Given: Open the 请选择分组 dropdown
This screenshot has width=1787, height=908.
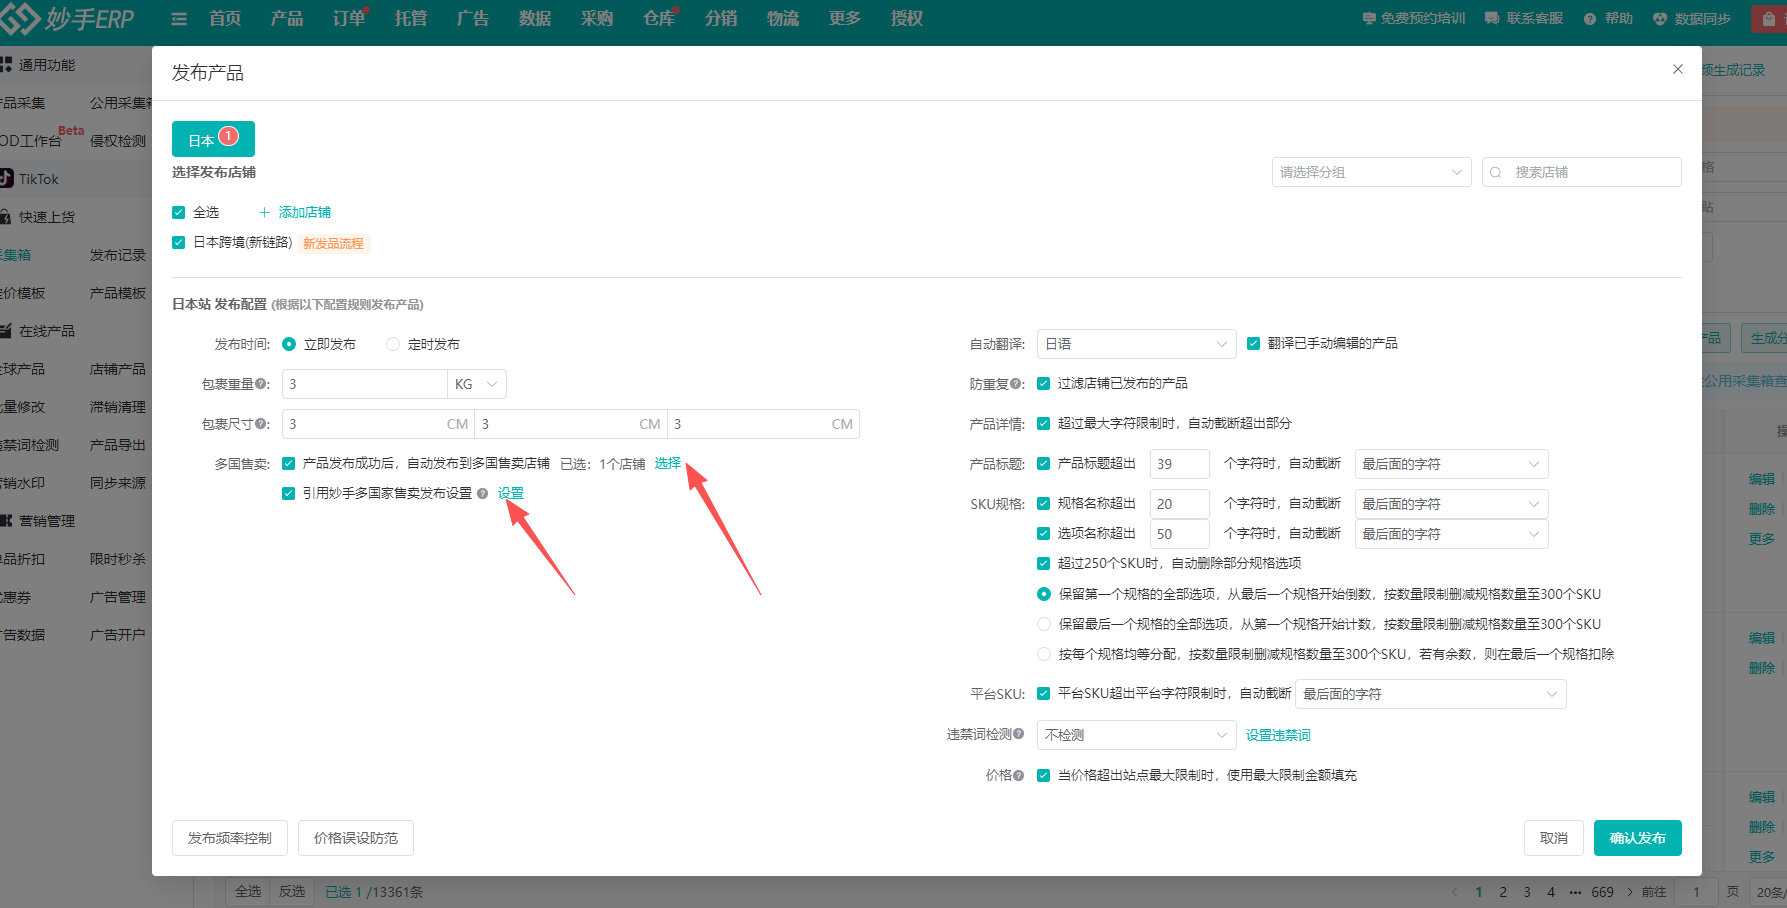Looking at the screenshot, I should (1372, 172).
